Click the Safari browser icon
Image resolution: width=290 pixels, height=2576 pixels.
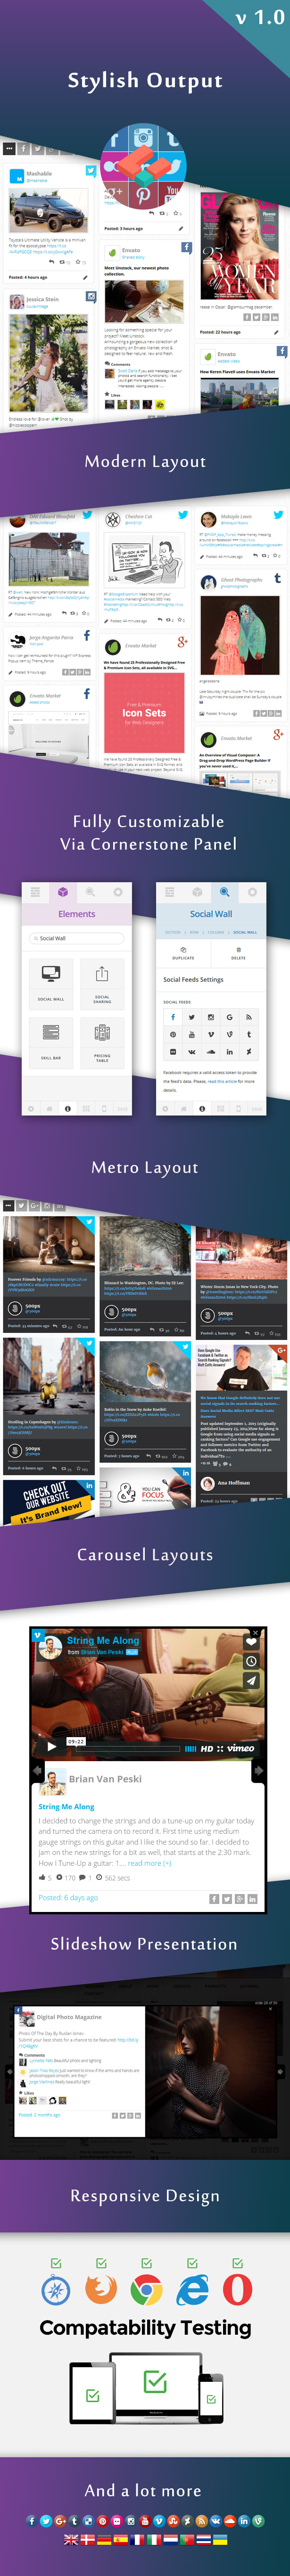tap(56, 2290)
